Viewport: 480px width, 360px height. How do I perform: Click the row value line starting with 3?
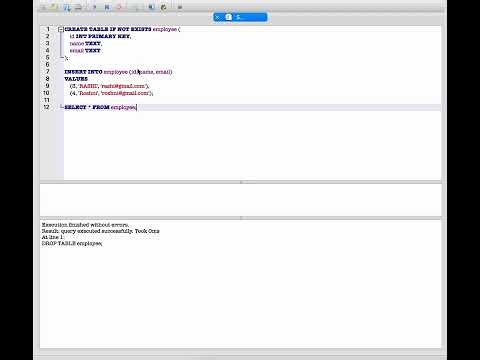(110, 86)
